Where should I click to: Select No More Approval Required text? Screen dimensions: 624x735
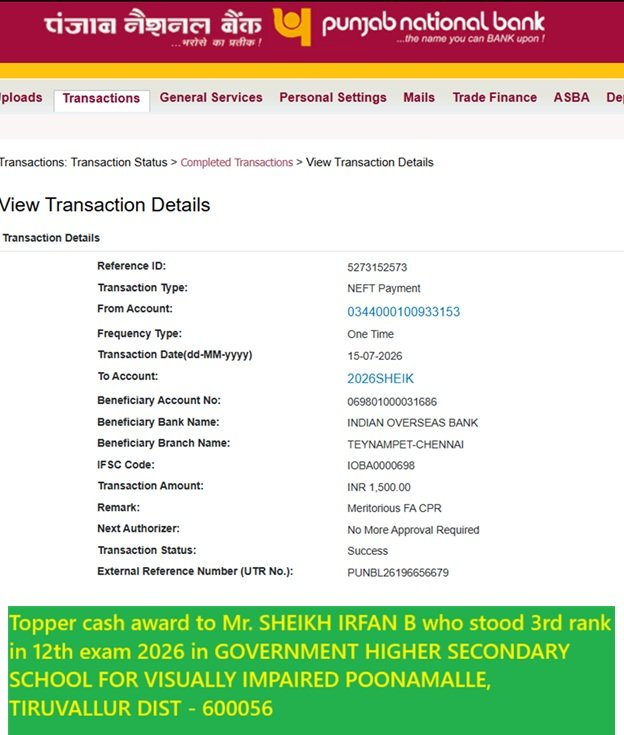413,530
